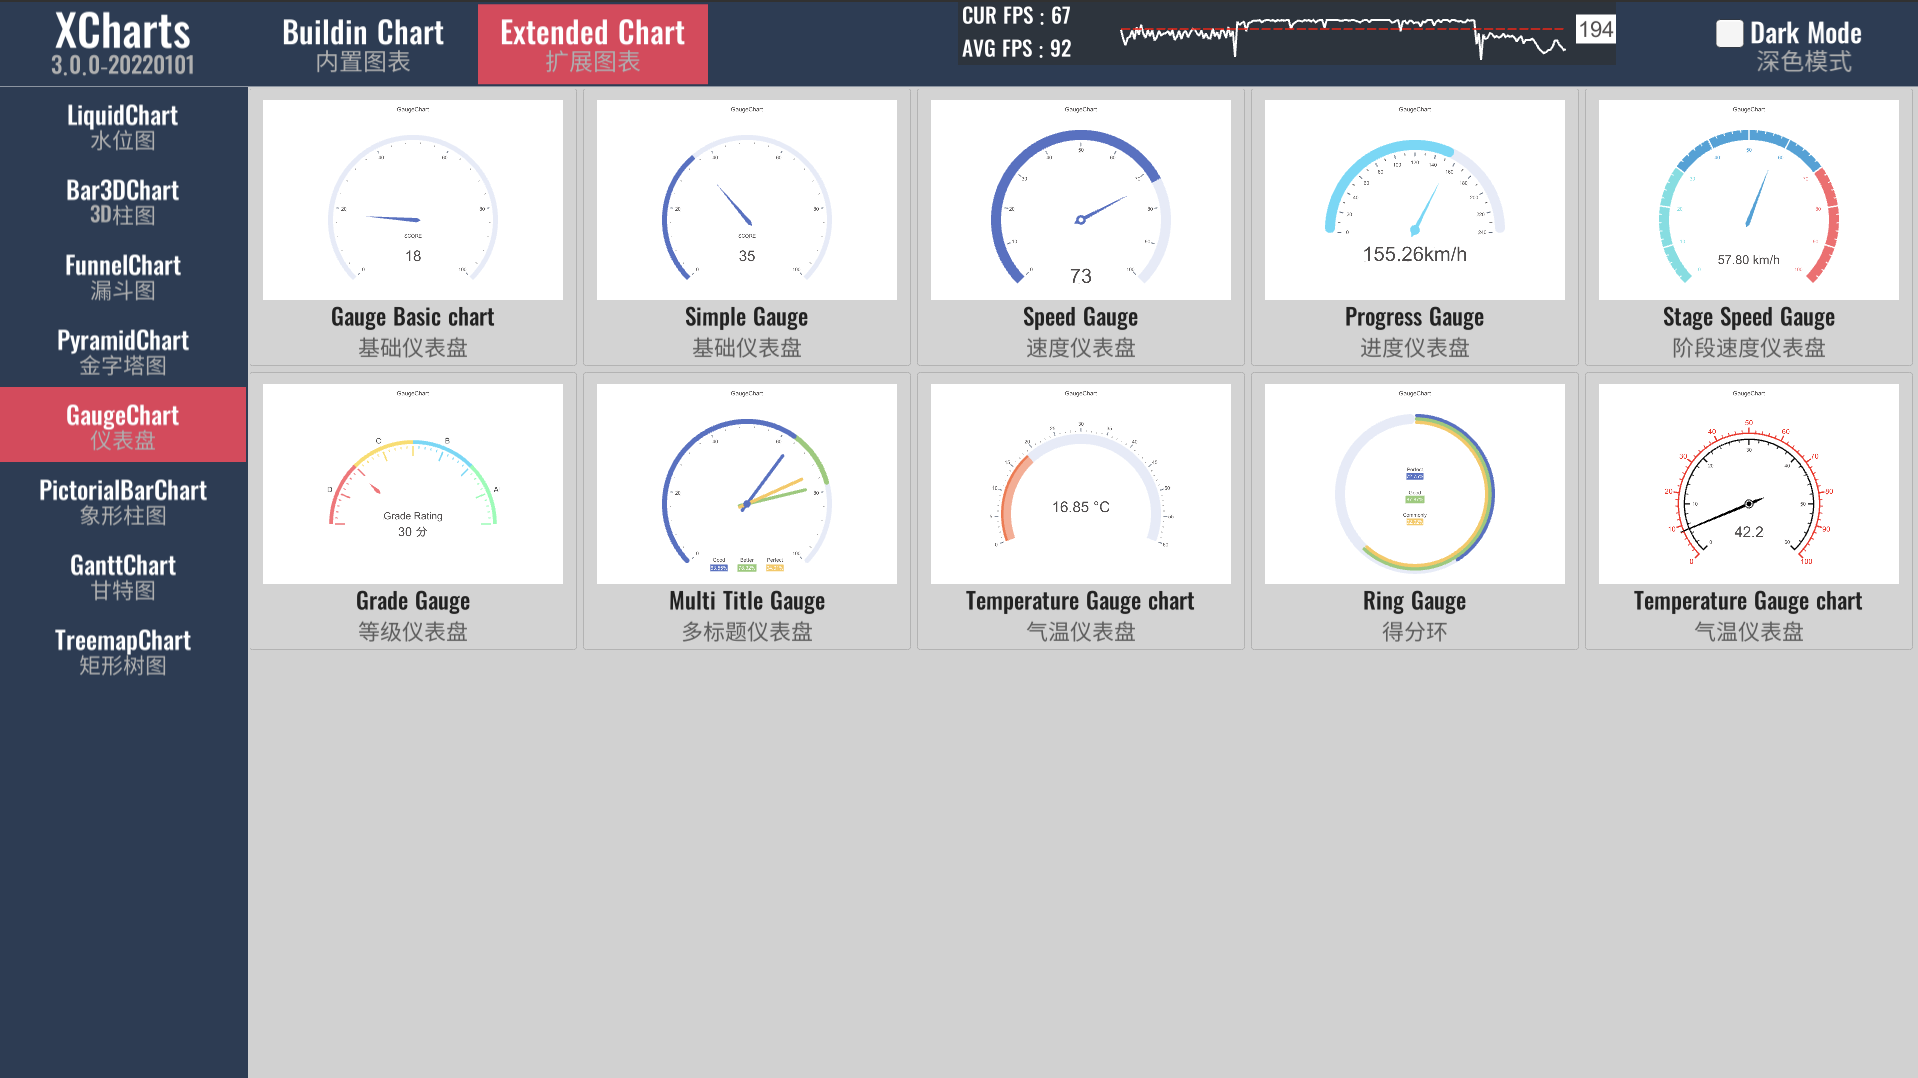Click the GaugeChart sidebar entry

click(x=123, y=425)
